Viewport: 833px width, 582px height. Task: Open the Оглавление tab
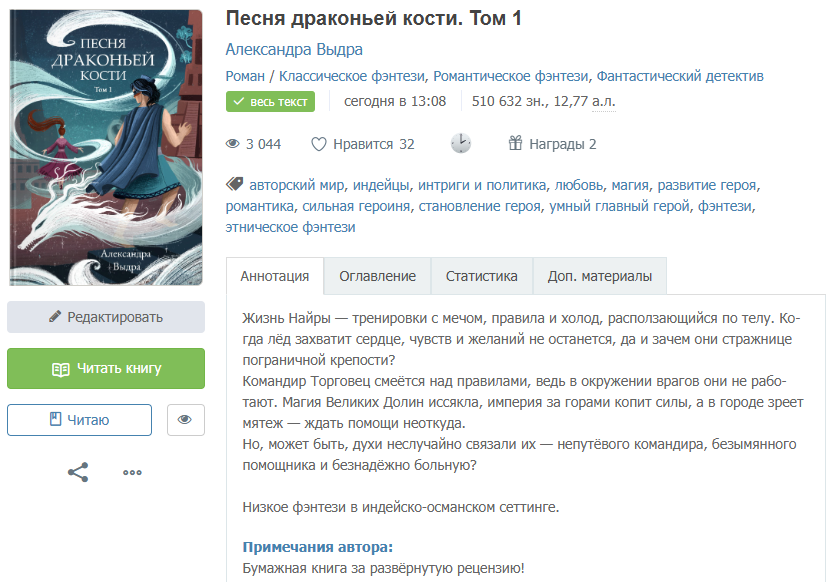377,276
